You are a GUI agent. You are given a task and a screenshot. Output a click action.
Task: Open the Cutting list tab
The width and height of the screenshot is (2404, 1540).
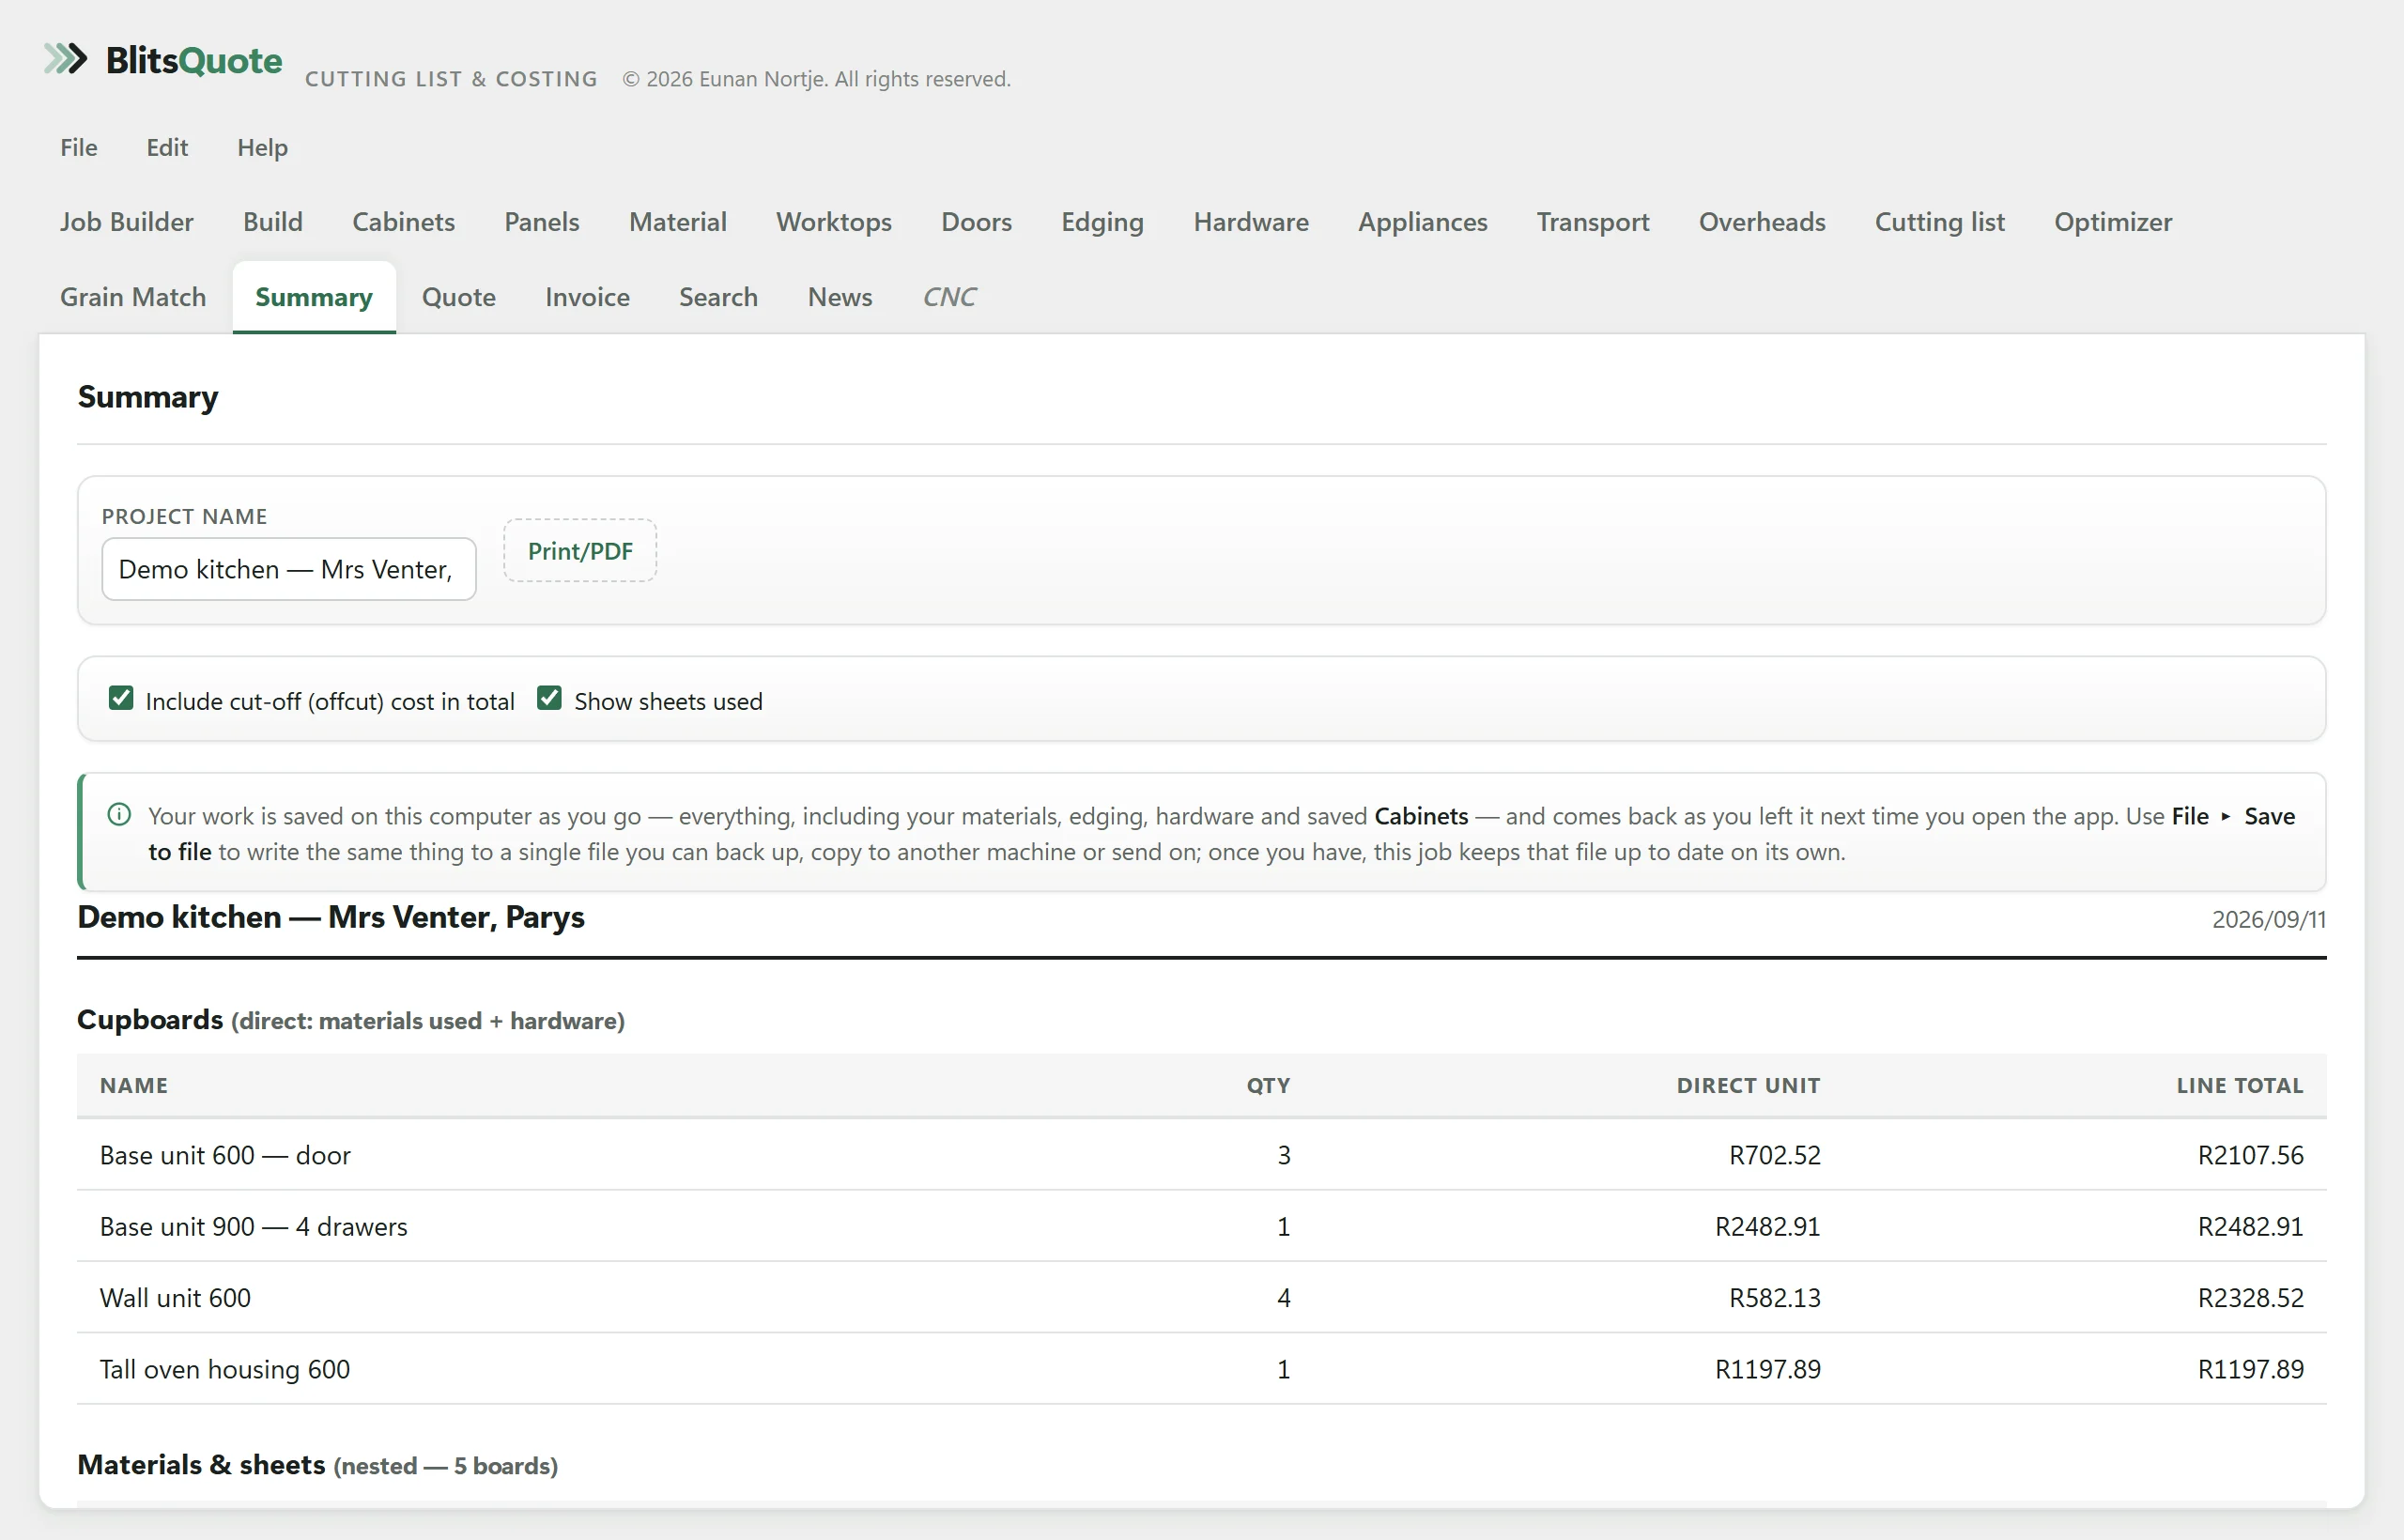[x=1940, y=222]
